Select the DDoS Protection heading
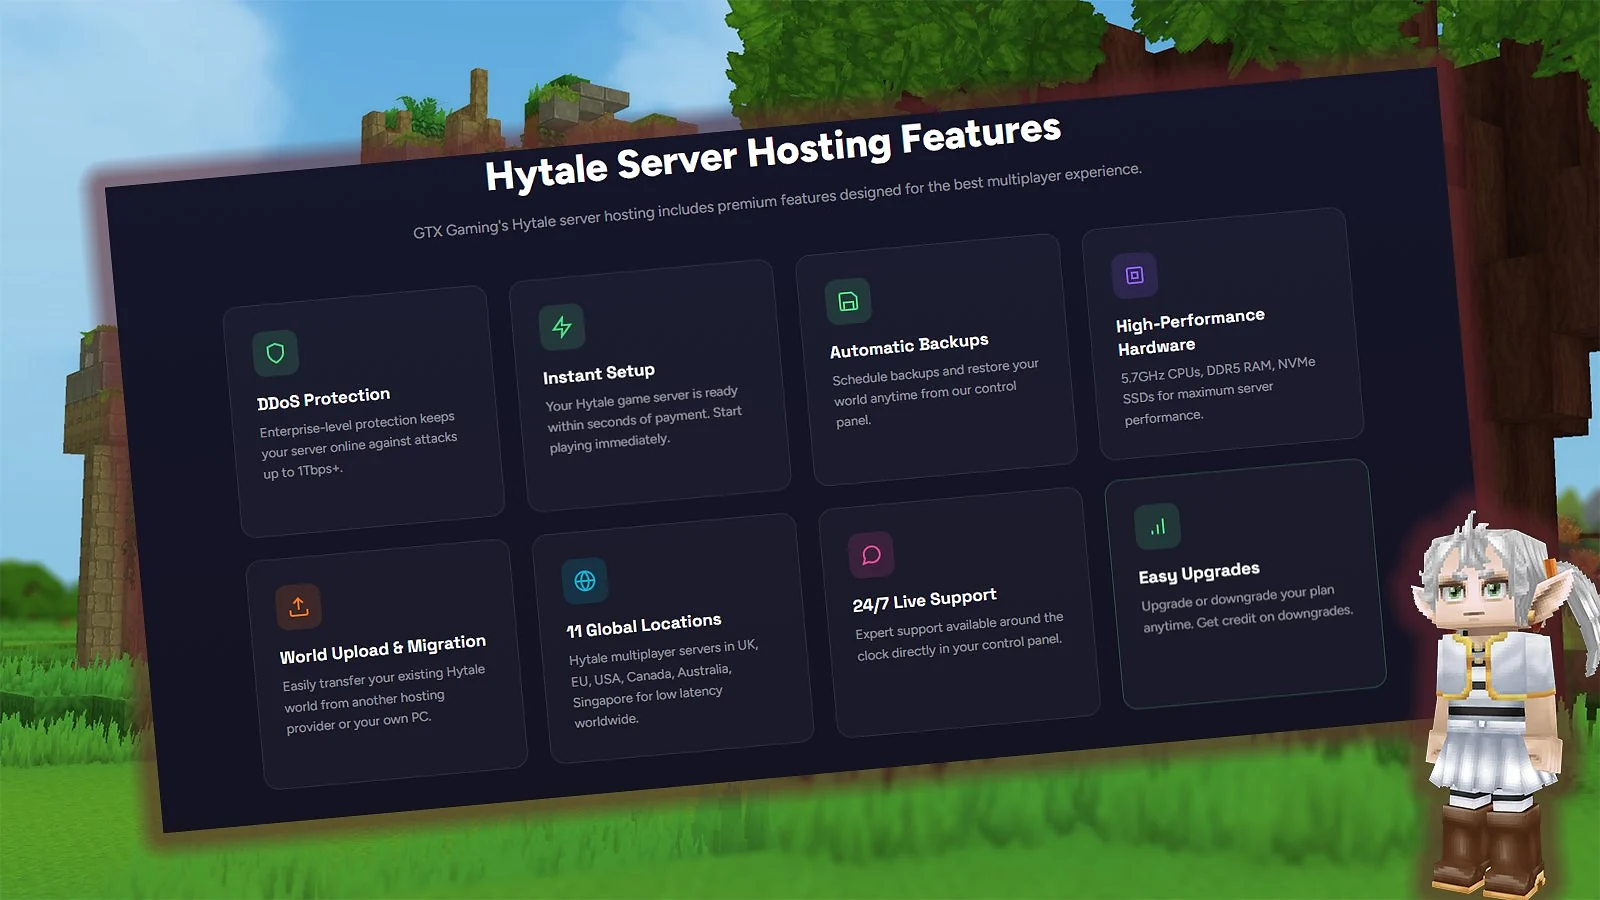The width and height of the screenshot is (1600, 900). 323,398
